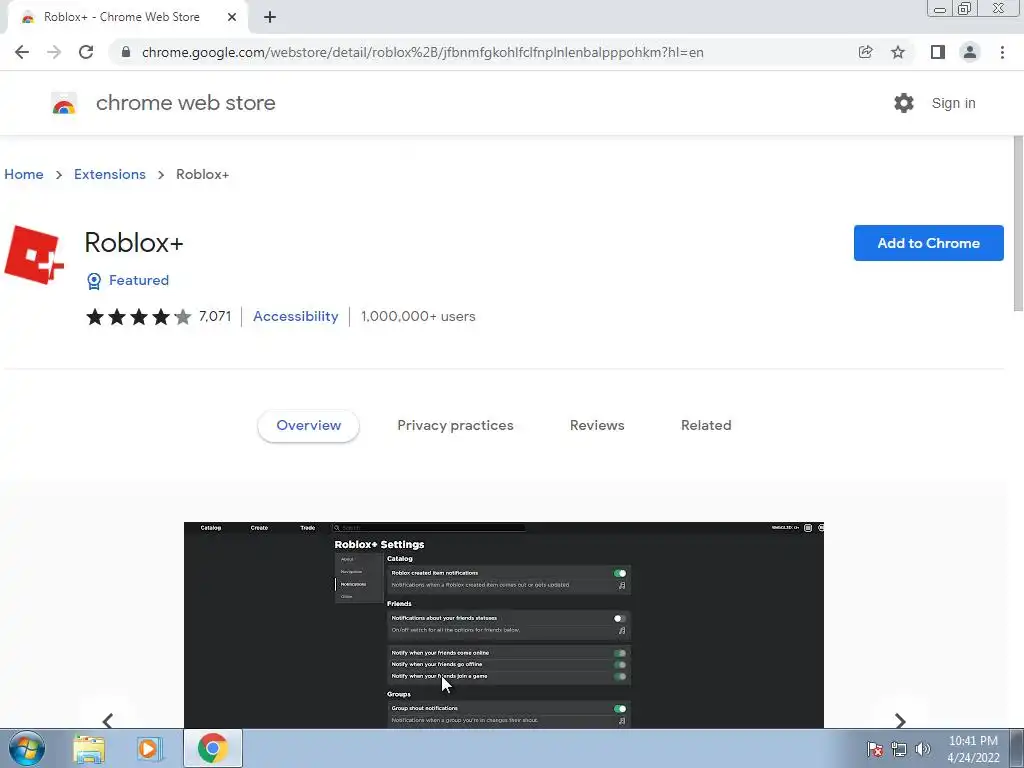Switch to the Related tab
1024x768 pixels.
tap(706, 425)
